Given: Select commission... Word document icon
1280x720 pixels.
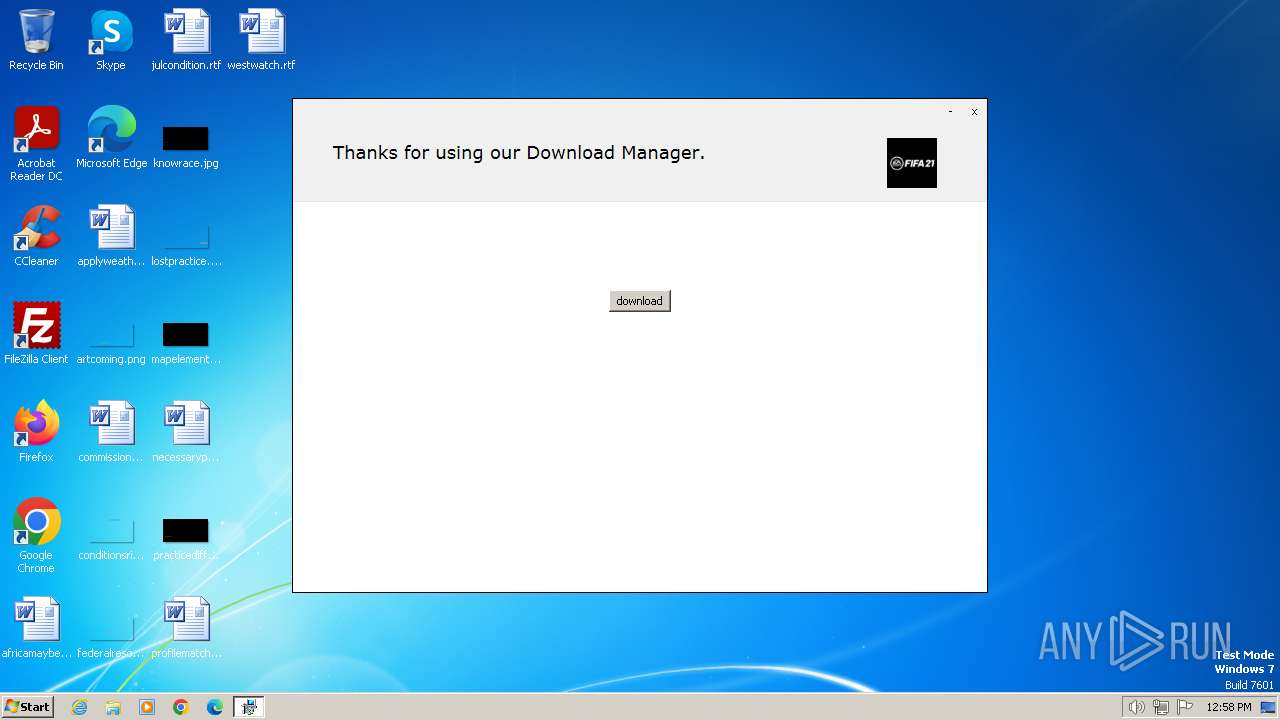Looking at the screenshot, I should tap(111, 431).
